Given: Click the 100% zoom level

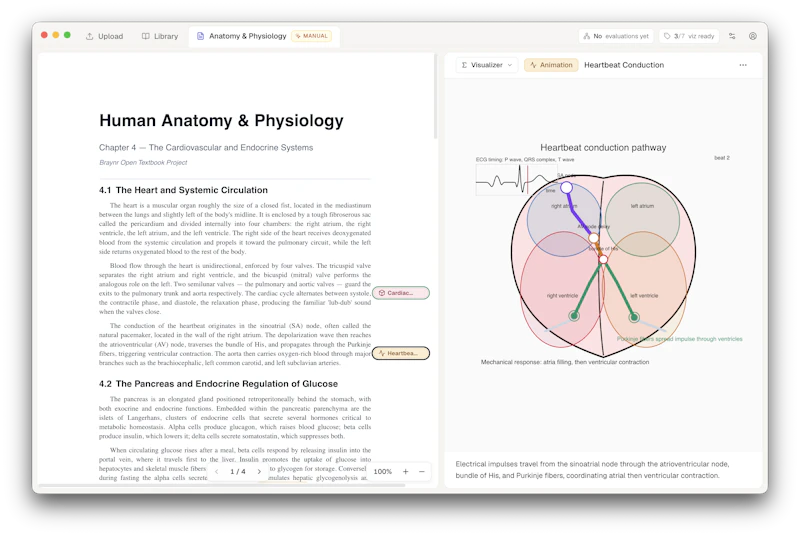Looking at the screenshot, I should 383,472.
